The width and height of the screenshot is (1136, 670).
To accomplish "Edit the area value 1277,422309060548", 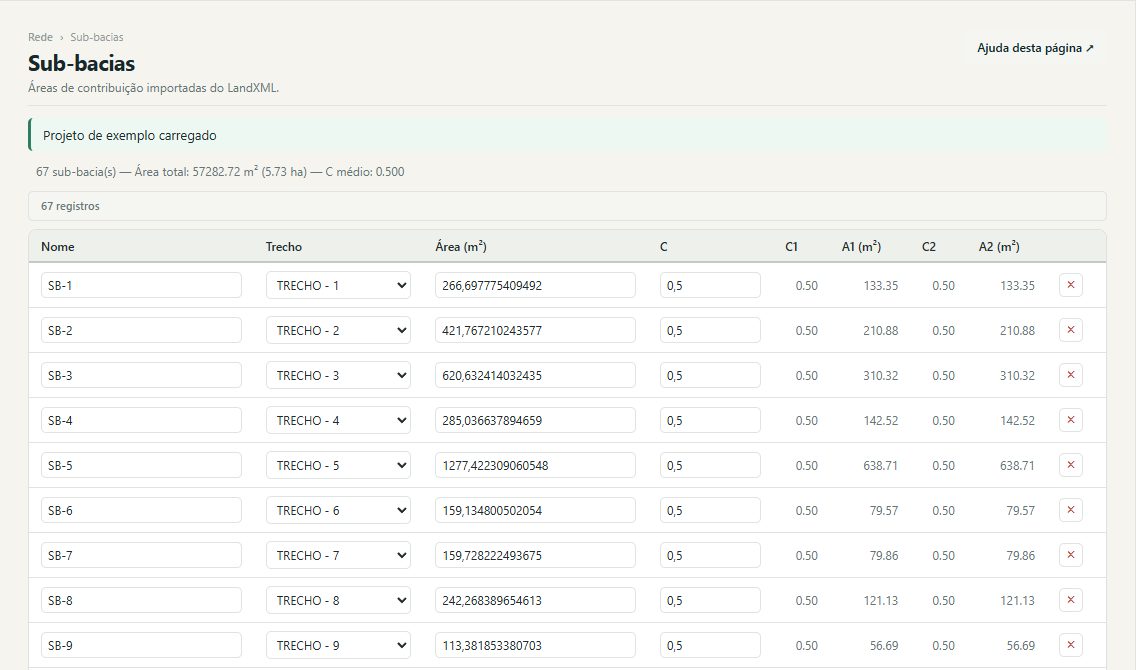I will click(x=535, y=465).
